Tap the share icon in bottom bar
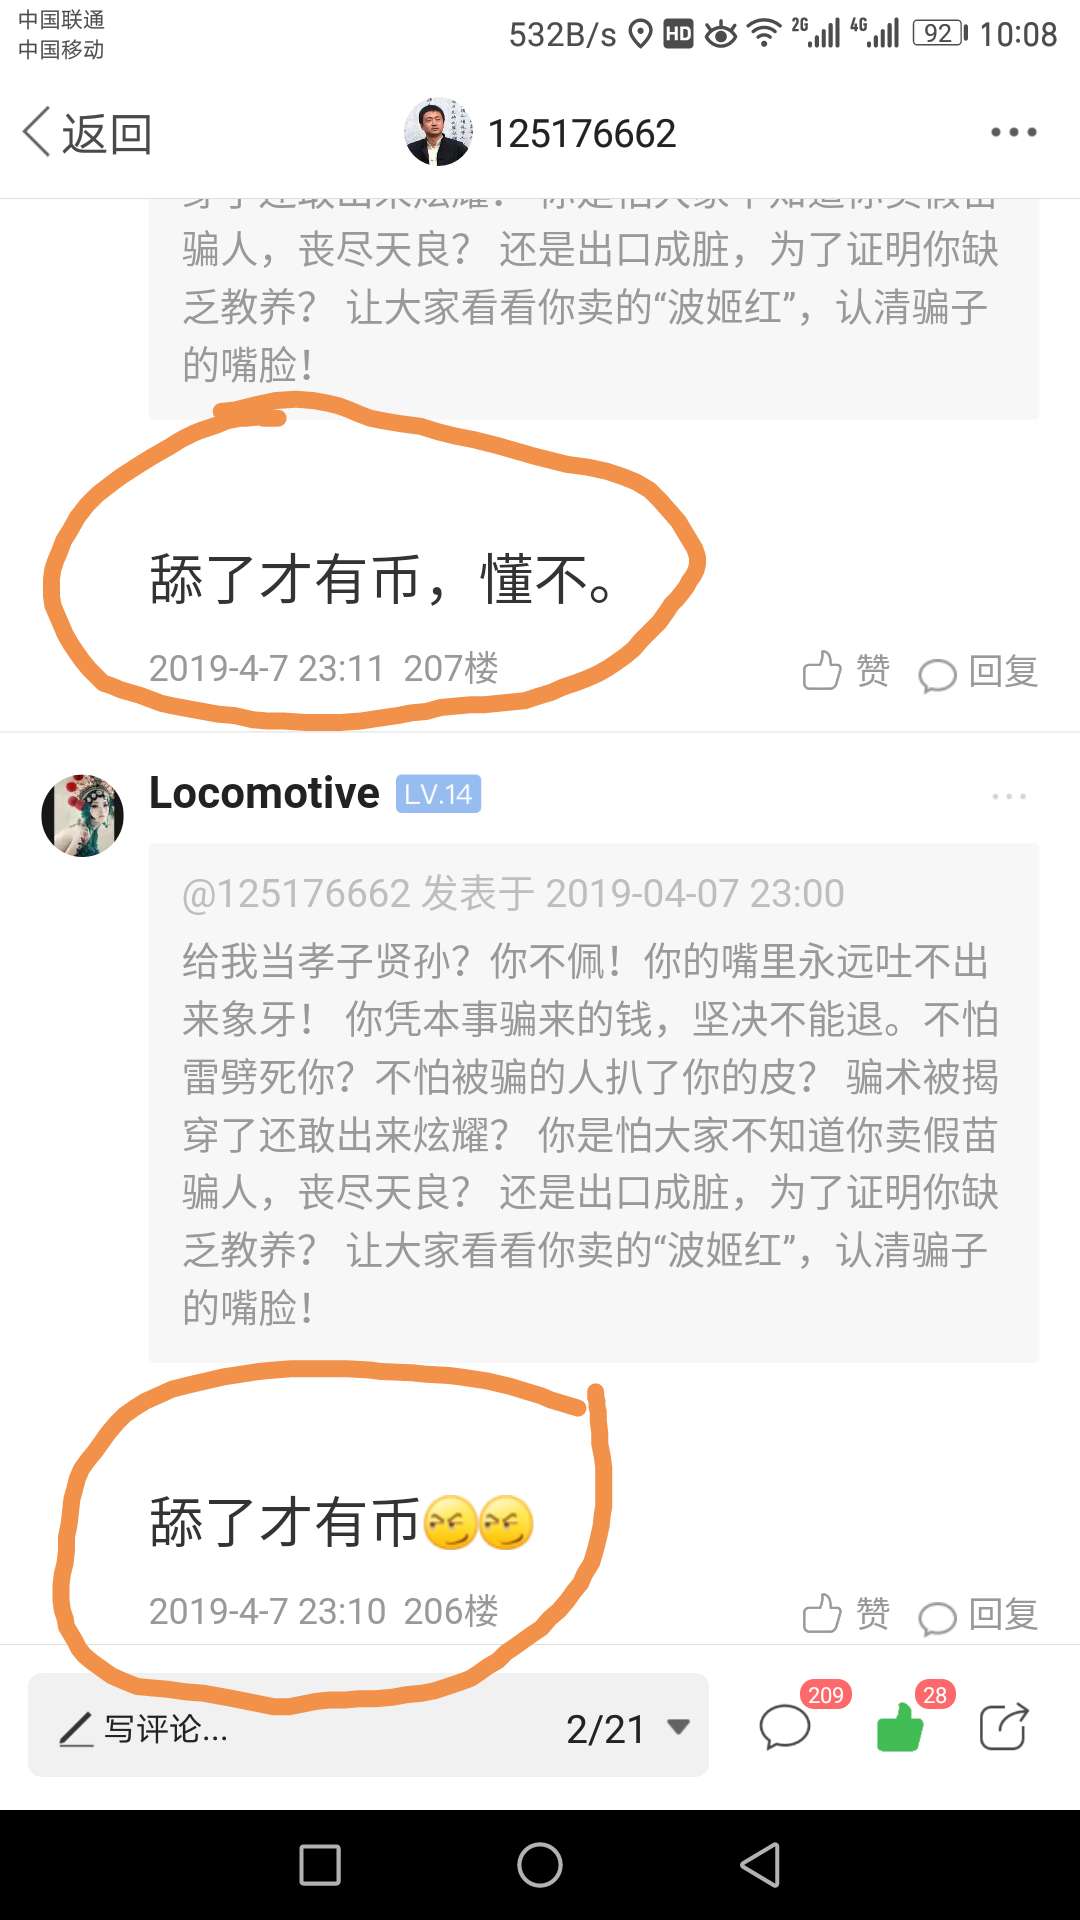The image size is (1080, 1920). coord(1003,1727)
